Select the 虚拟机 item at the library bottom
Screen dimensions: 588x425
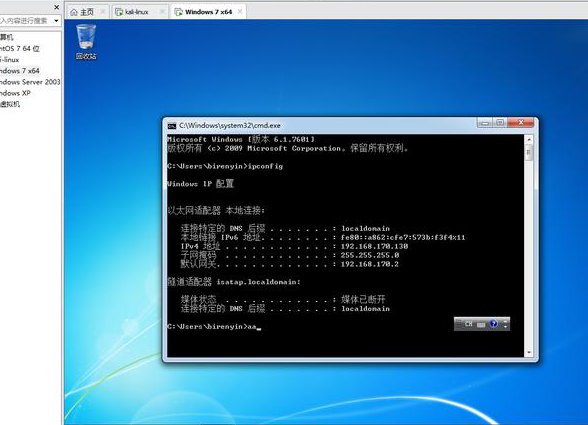(x=10, y=104)
